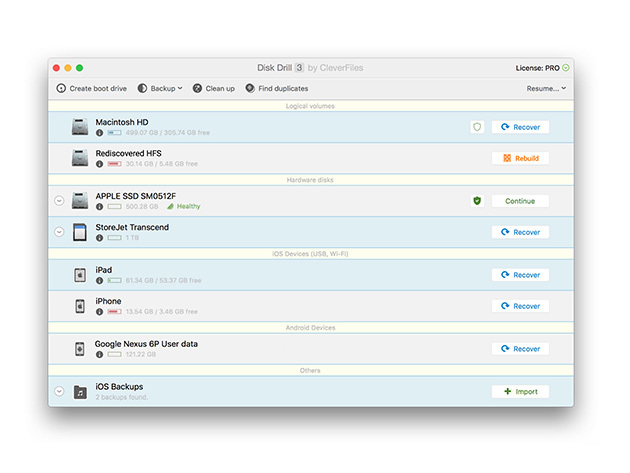Show info for Rediscovered HFS
Image resolution: width=630 pixels, height=473 pixels.
99,164
